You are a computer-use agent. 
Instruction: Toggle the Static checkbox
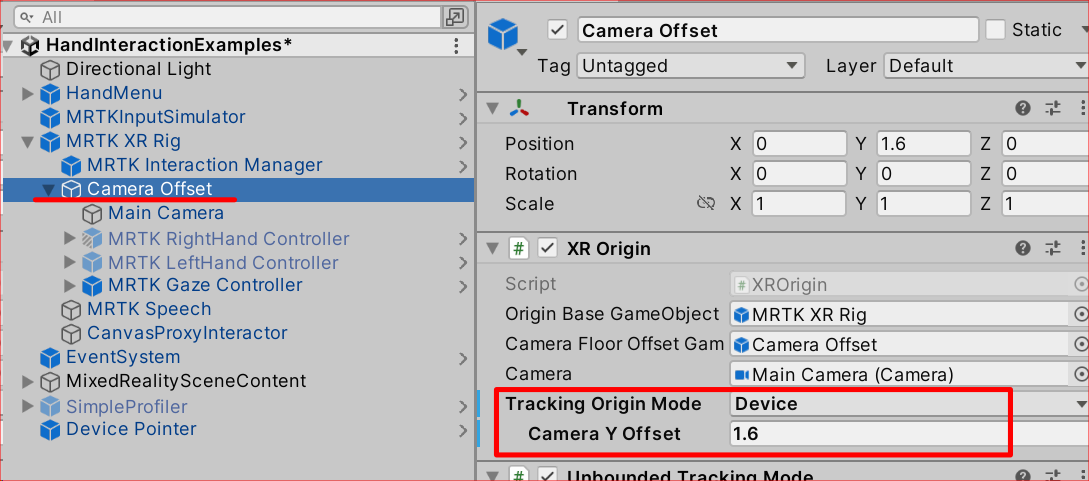click(x=996, y=30)
